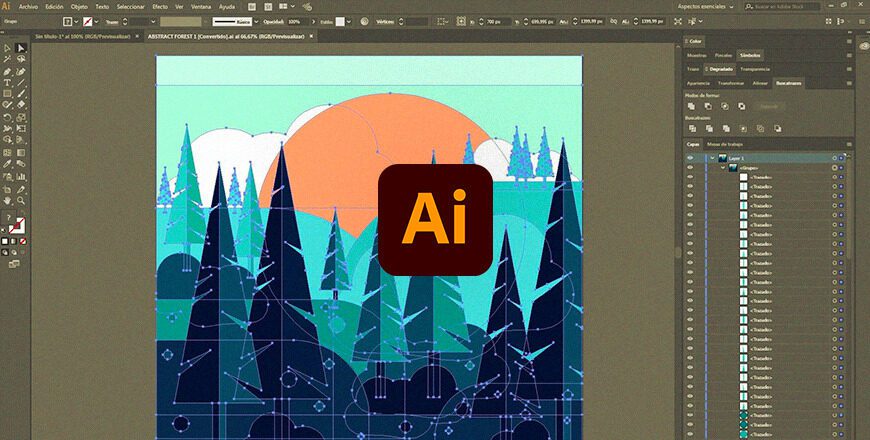Switch to the Transparencia tab

755,69
